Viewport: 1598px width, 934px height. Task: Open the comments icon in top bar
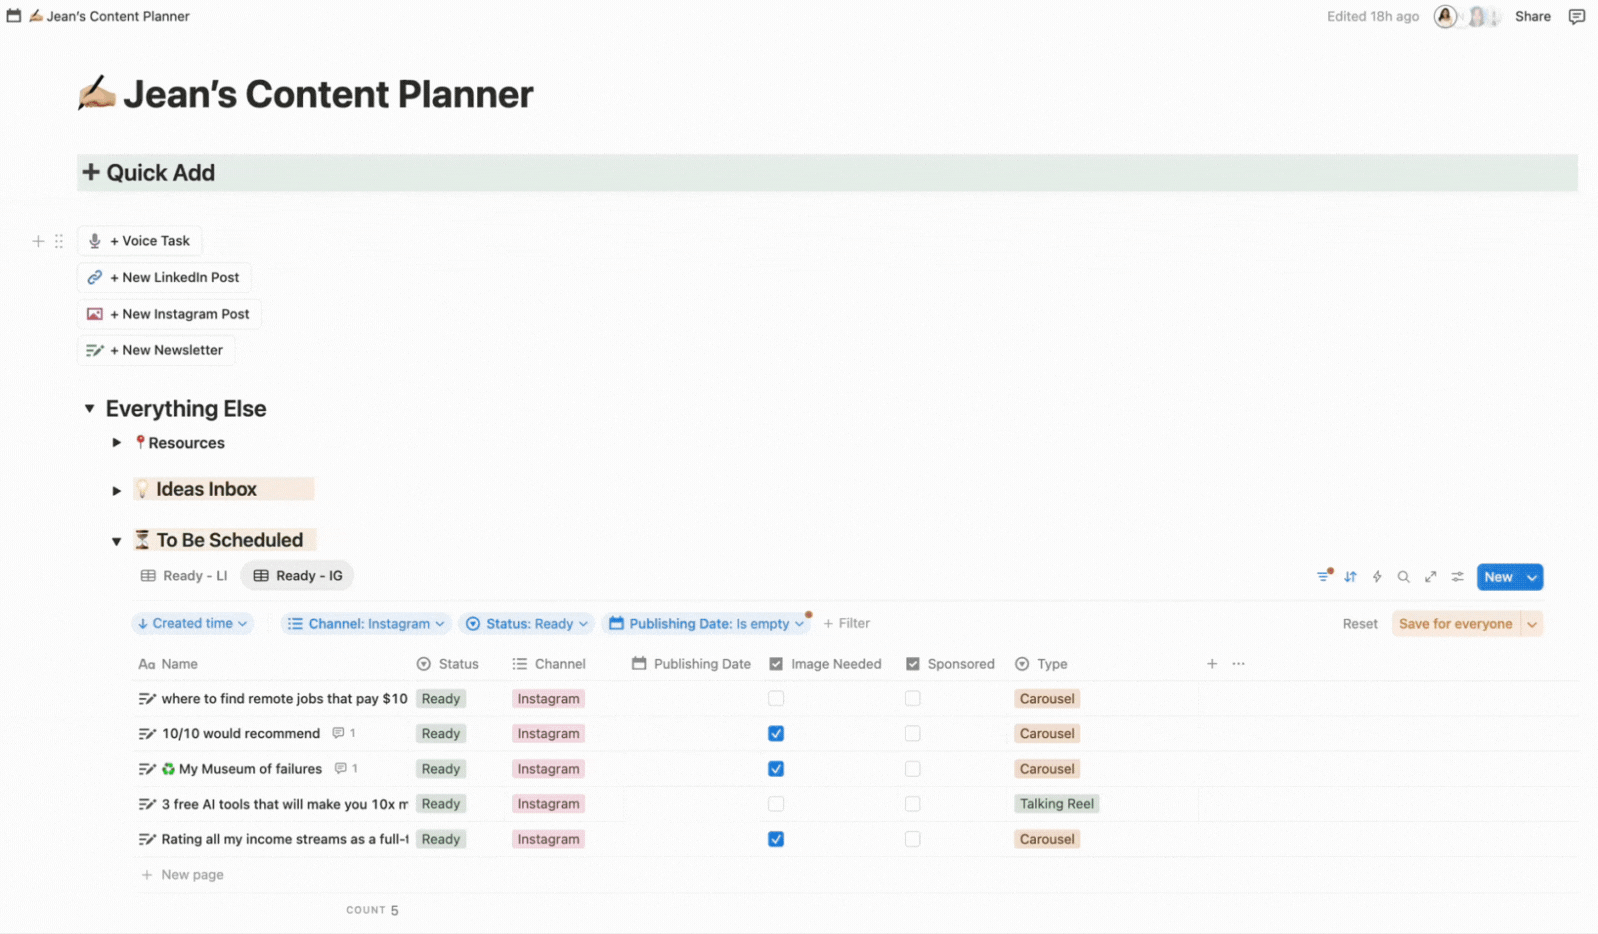[1577, 16]
